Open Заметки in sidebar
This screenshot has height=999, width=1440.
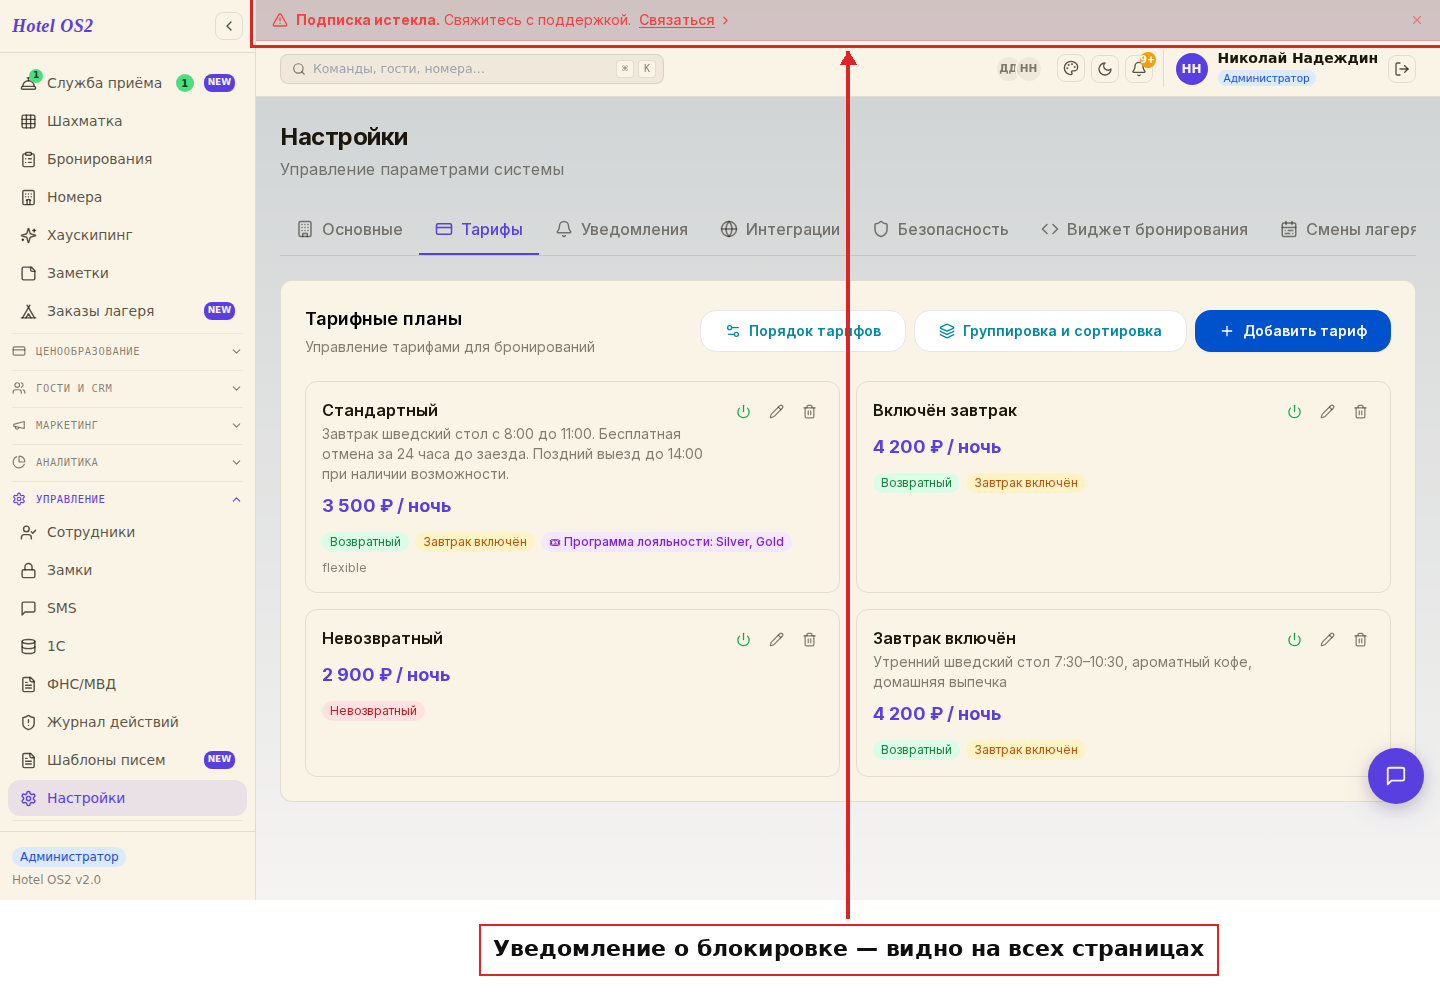[127, 273]
